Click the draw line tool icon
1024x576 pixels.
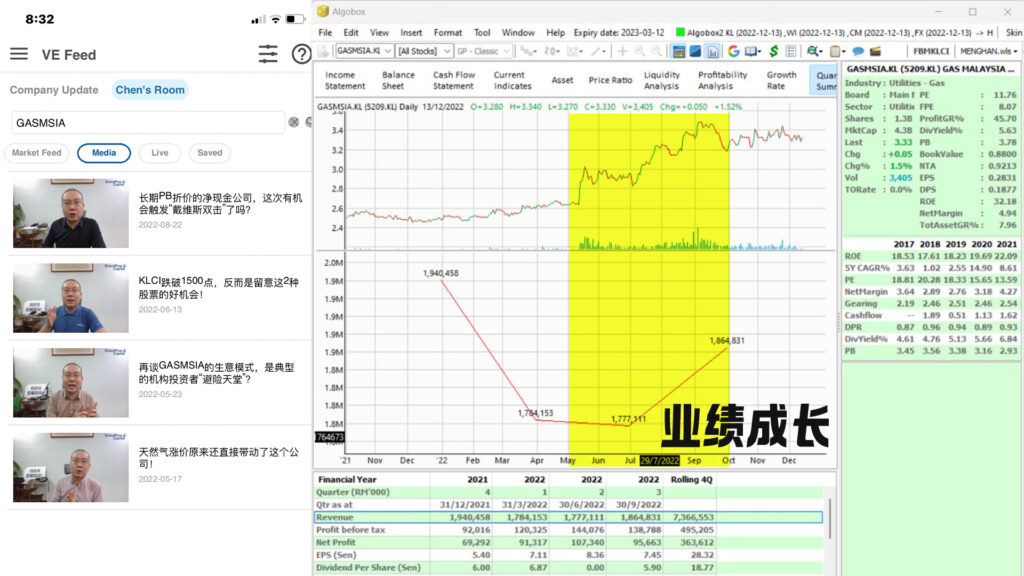tap(596, 51)
